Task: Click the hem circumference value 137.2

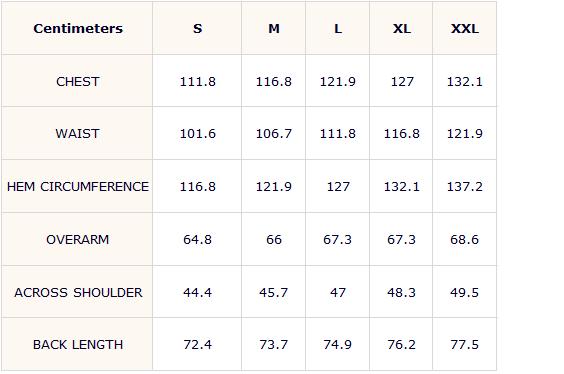Action: coord(465,187)
